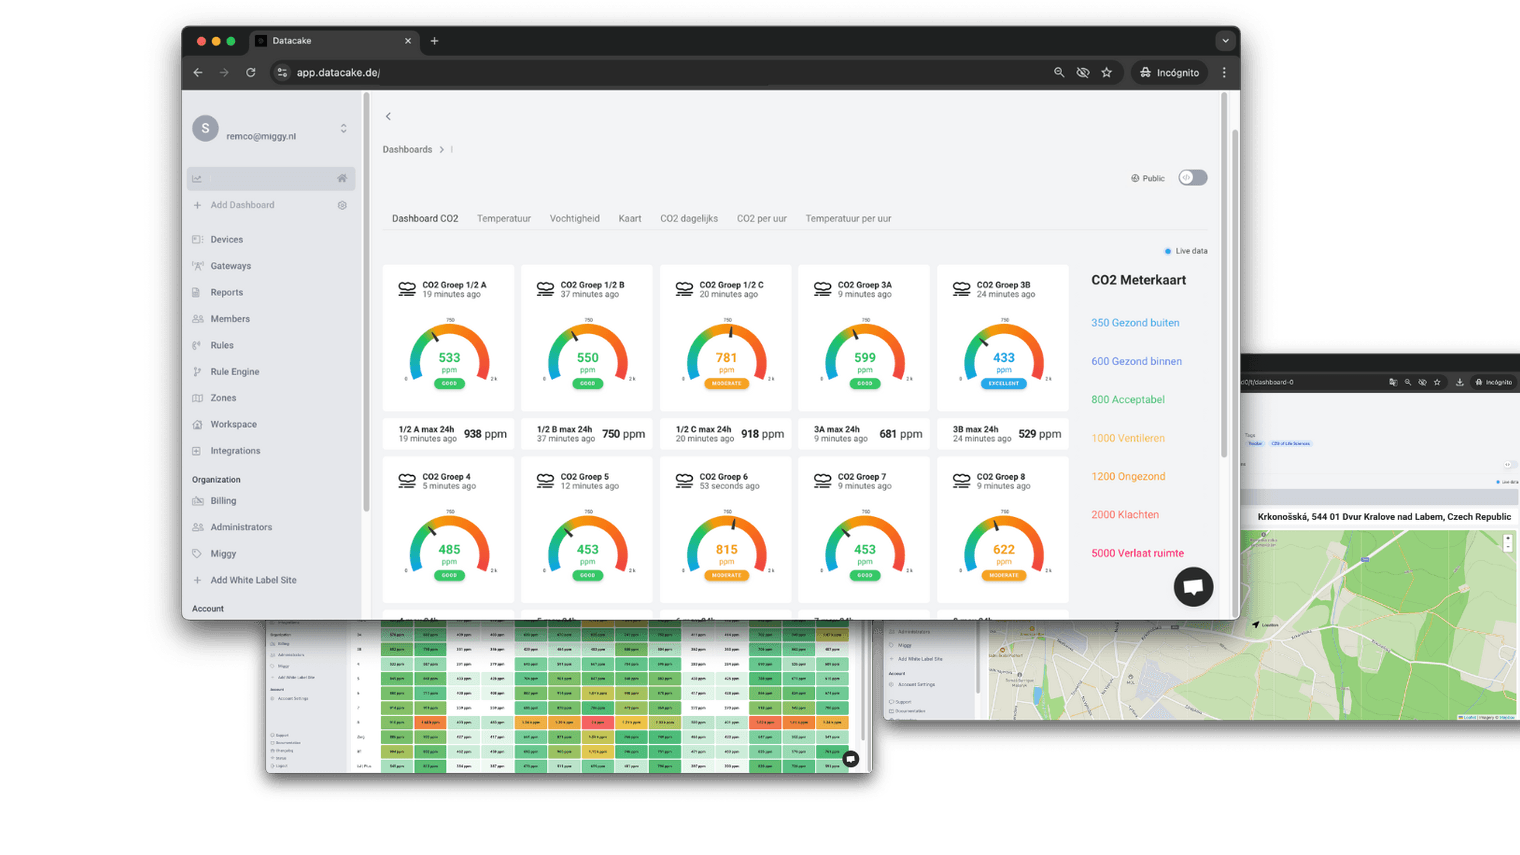The width and height of the screenshot is (1520, 855).
Task: Click the chat bubble in the heatmap window
Action: click(851, 759)
